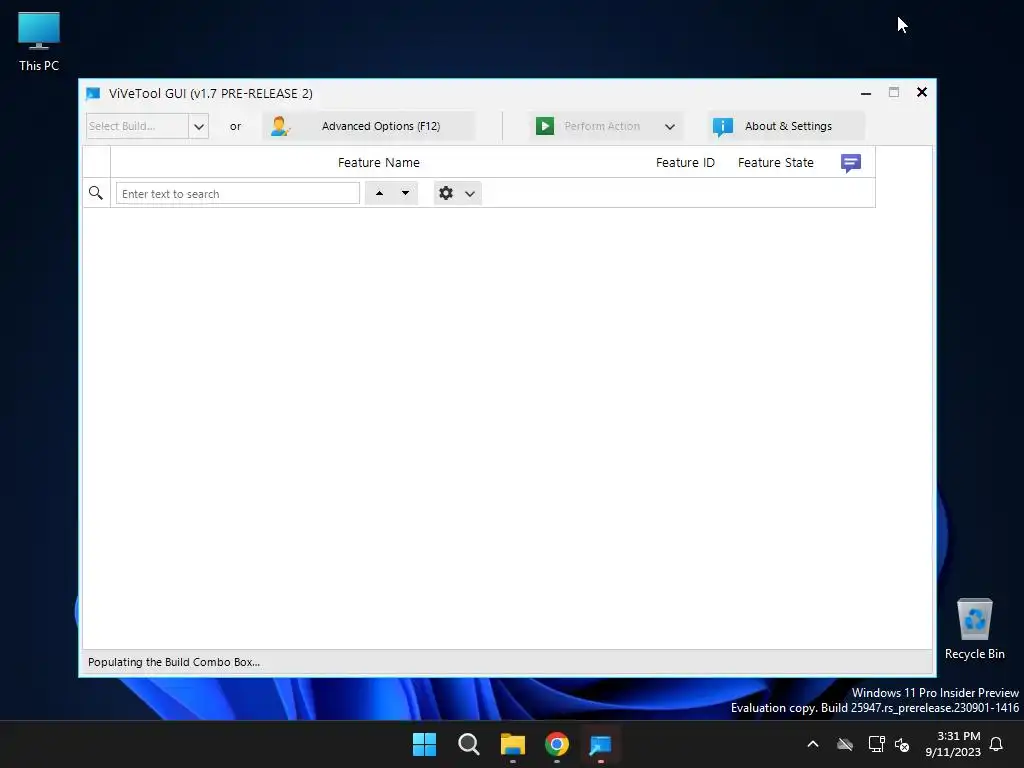Open Advanced Options (F12)
Image resolution: width=1024 pixels, height=768 pixels.
[369, 126]
